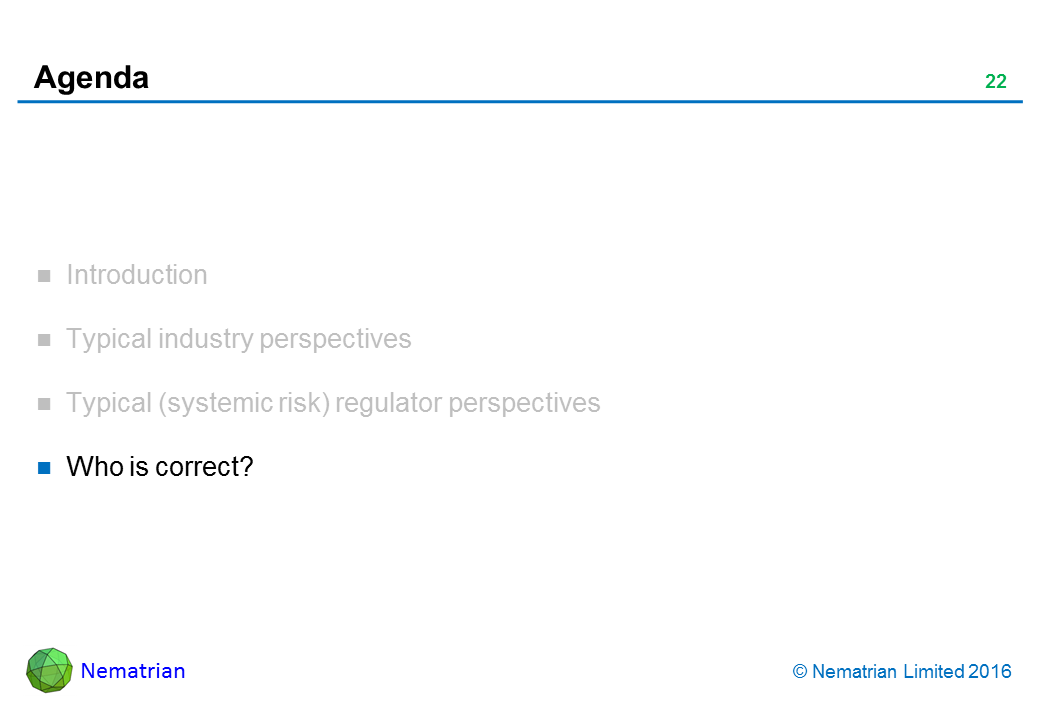Click the copyright © symbol in footer
1040x720 pixels.
(799, 672)
